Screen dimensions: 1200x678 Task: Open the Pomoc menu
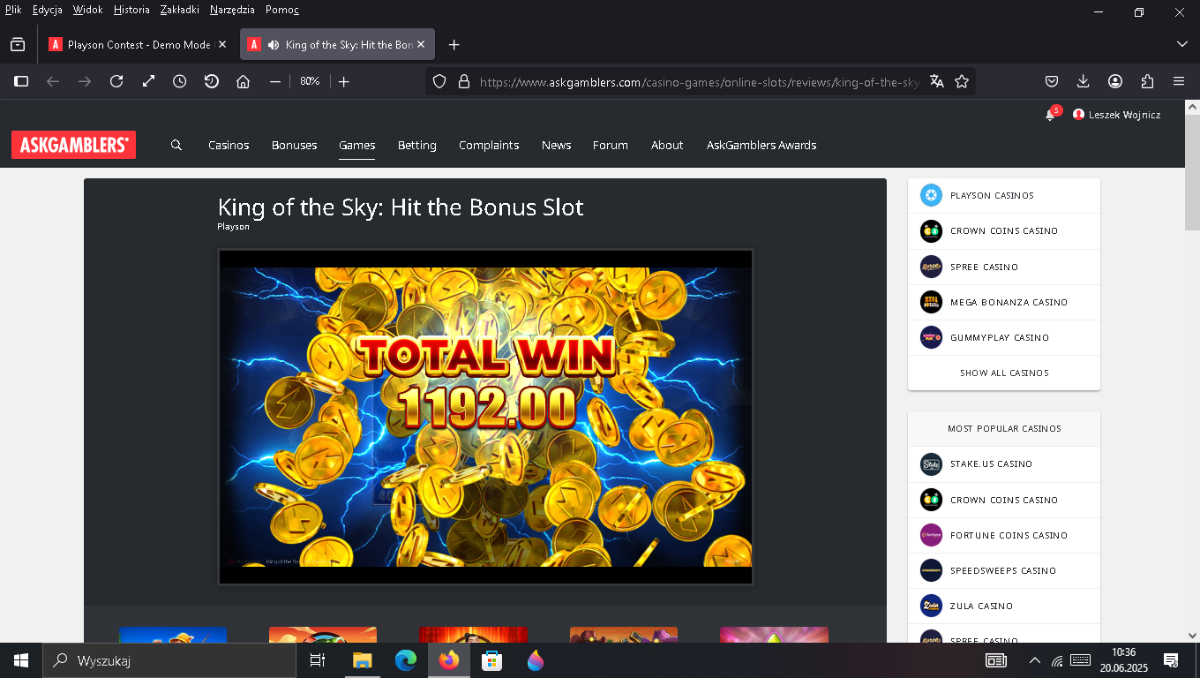pos(282,10)
